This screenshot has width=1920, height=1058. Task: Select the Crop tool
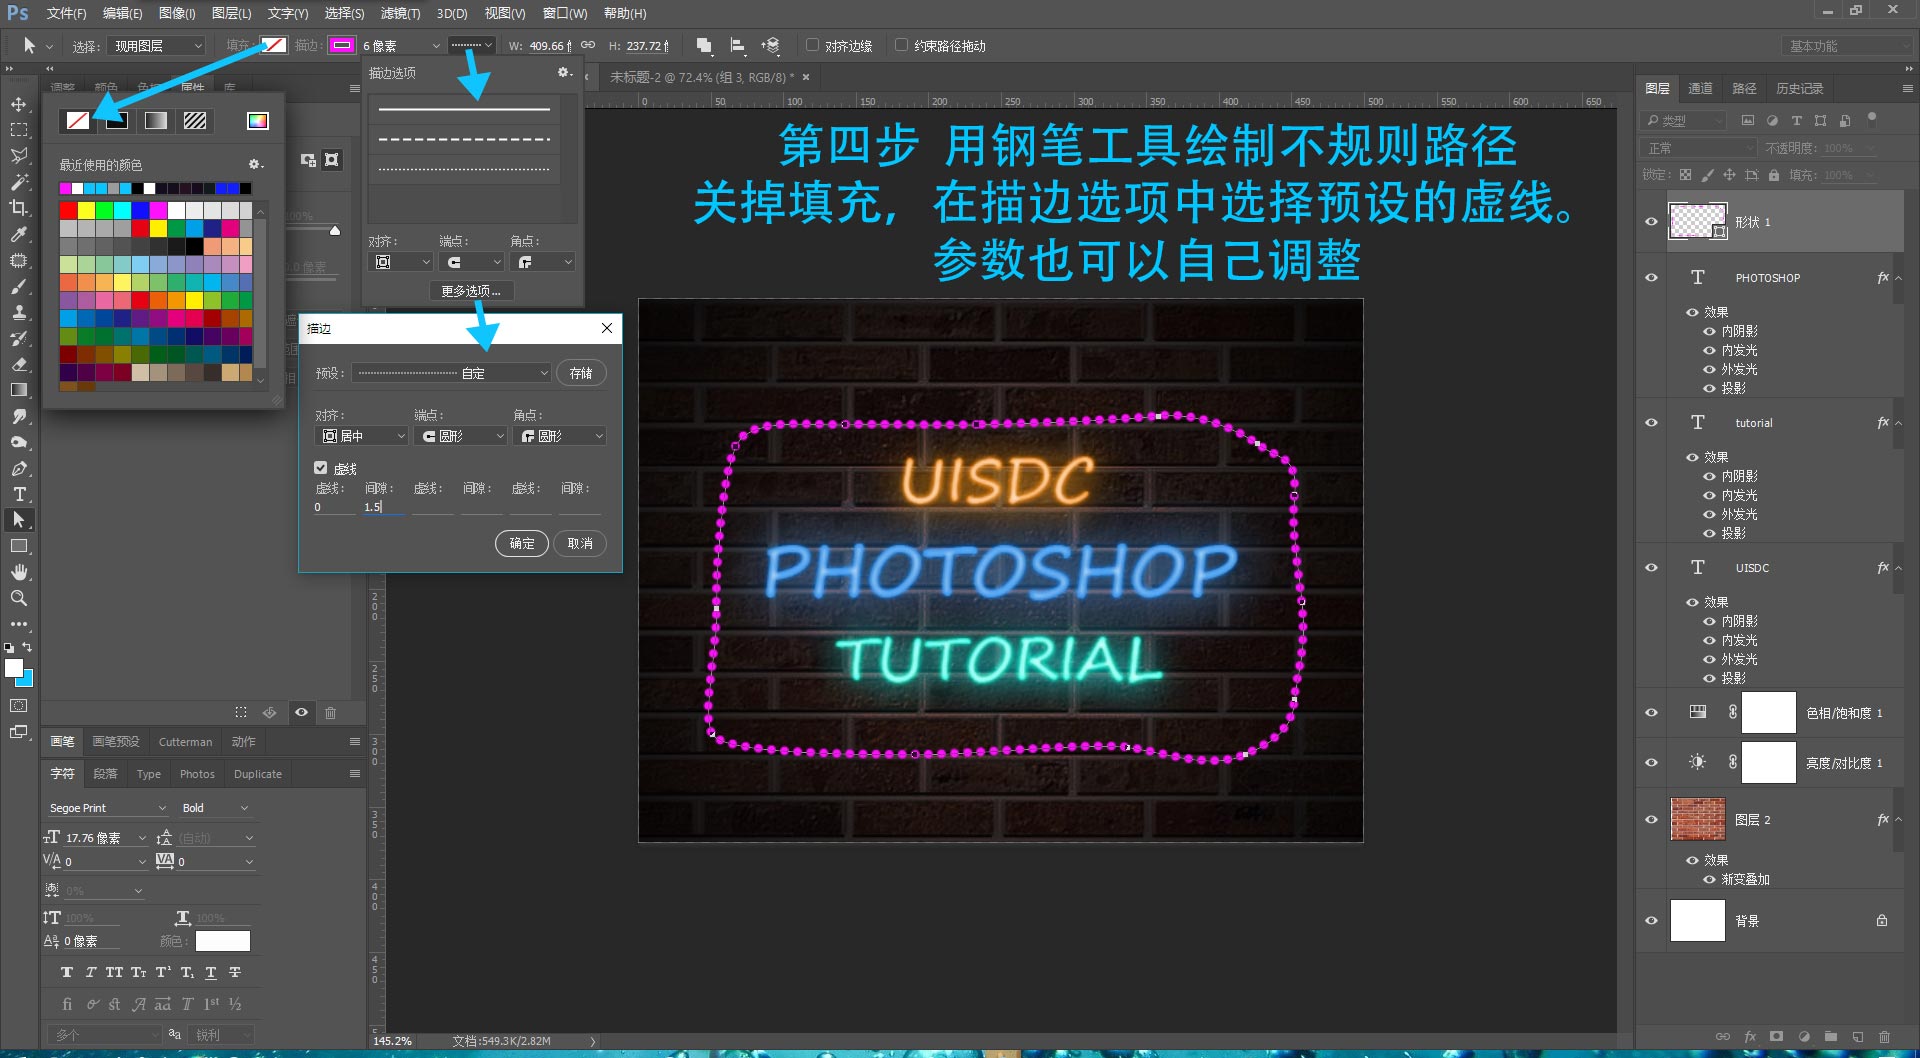pyautogui.click(x=19, y=208)
